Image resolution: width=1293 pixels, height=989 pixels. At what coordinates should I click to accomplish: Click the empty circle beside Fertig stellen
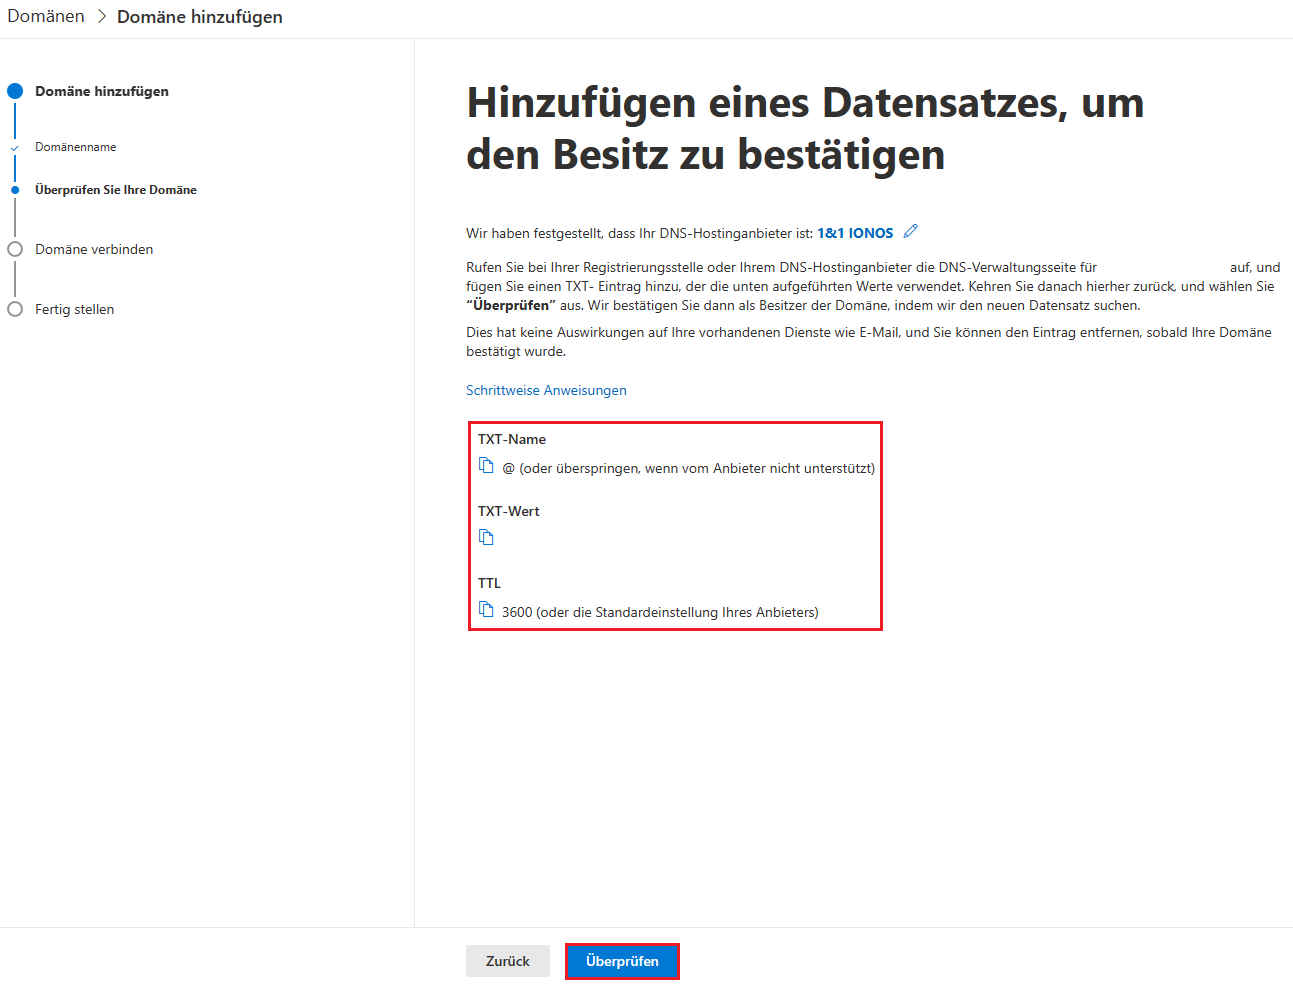point(15,309)
